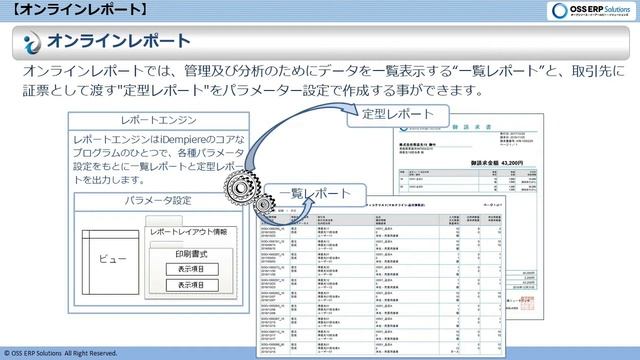Screen dimensions: 640x360
Task: Click the レポートレイアウト情報 tab label
Action: 189,232
